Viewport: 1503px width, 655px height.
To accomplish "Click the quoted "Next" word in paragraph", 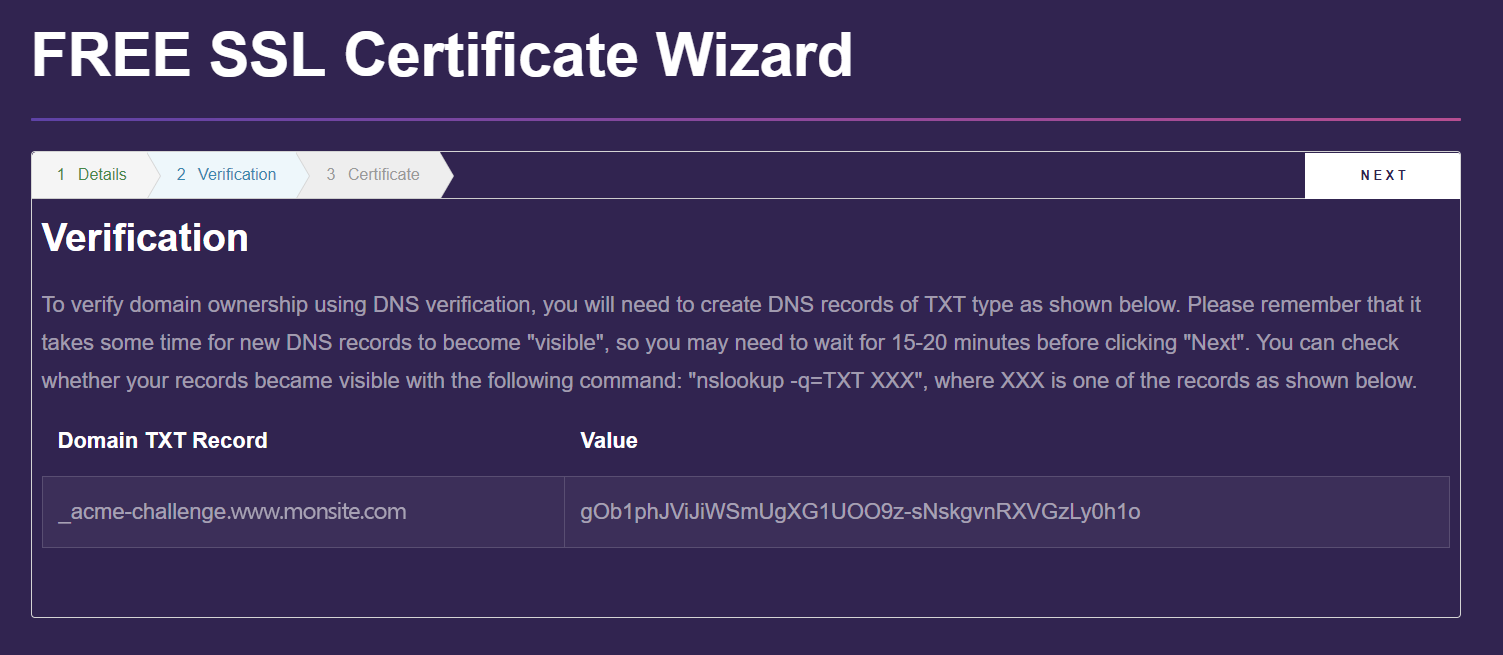I will click(x=1215, y=342).
